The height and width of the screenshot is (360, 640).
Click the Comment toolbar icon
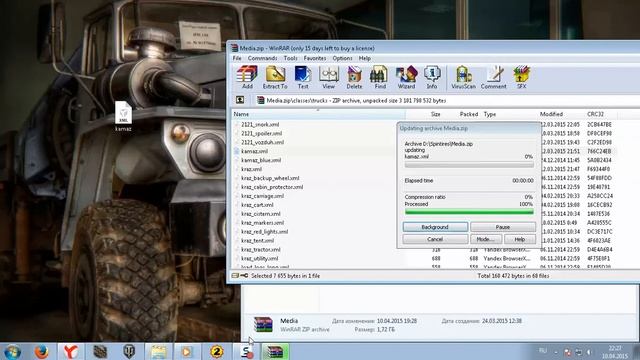493,77
